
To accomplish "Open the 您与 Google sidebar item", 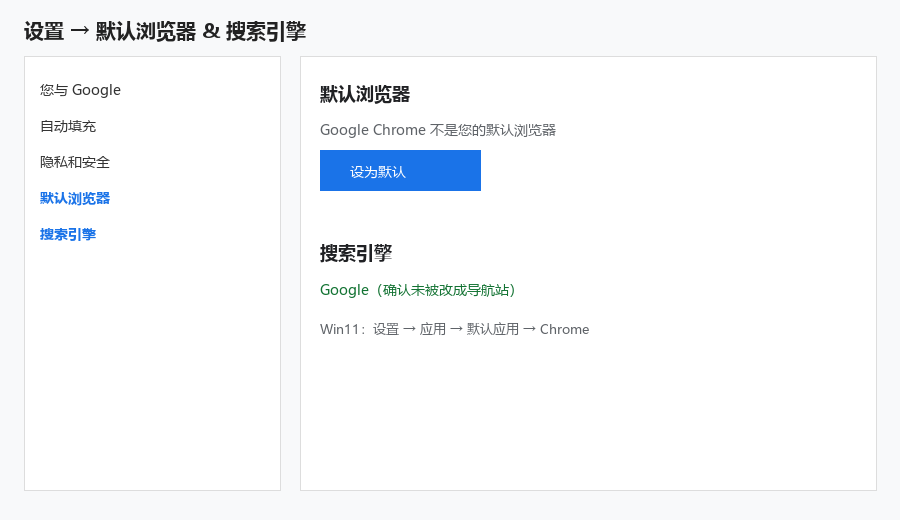I will [80, 90].
